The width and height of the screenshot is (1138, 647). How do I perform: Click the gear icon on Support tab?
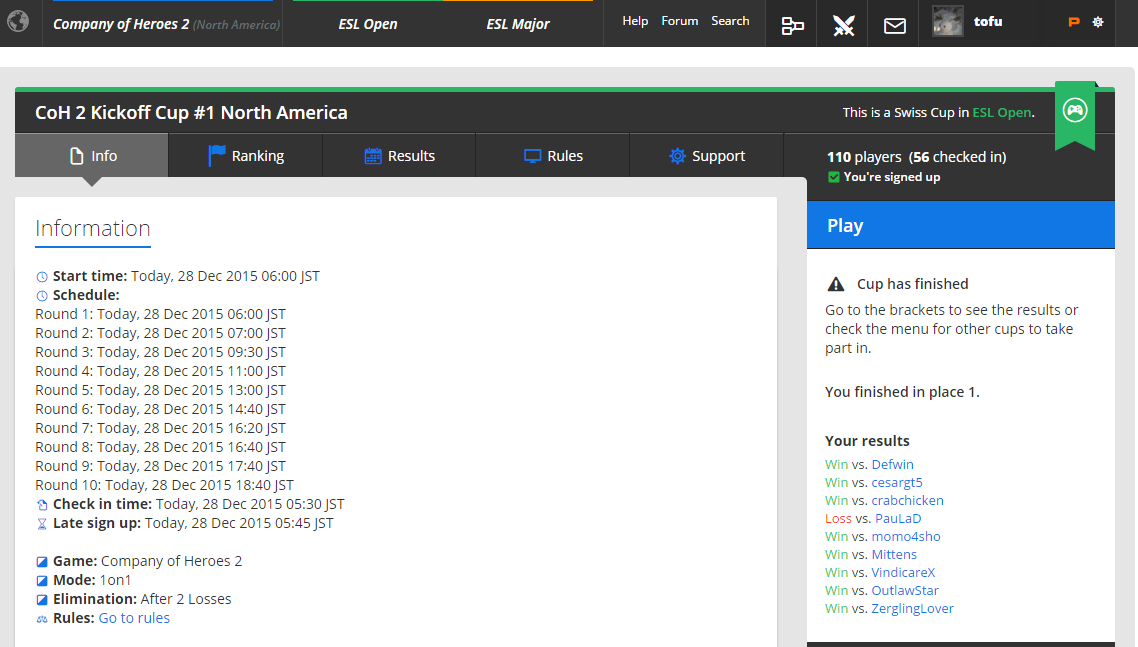click(677, 156)
